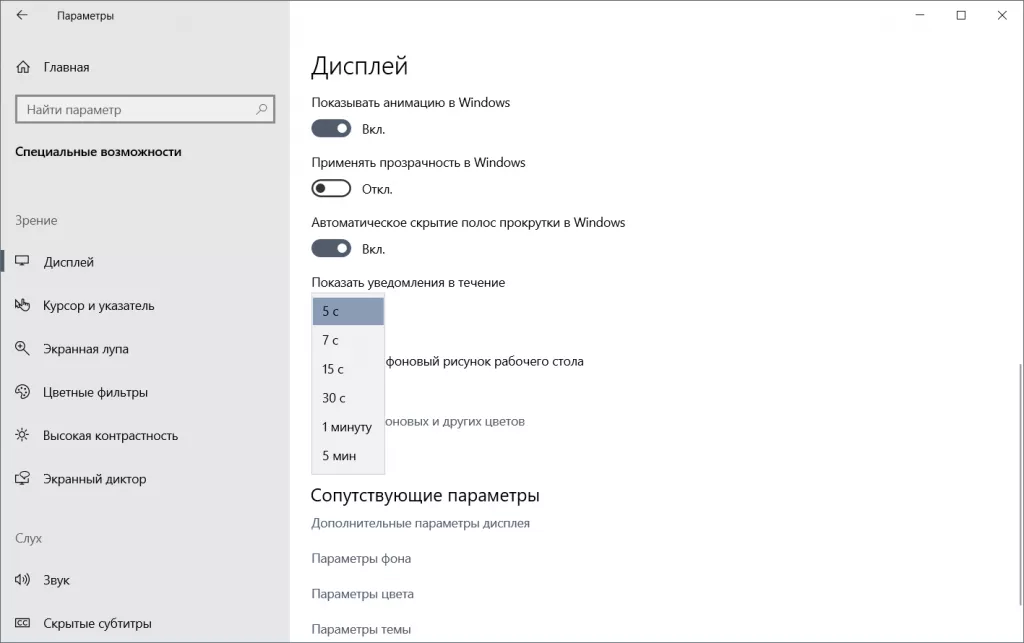Open Параметры темы link
Image resolution: width=1024 pixels, height=643 pixels.
click(361, 629)
